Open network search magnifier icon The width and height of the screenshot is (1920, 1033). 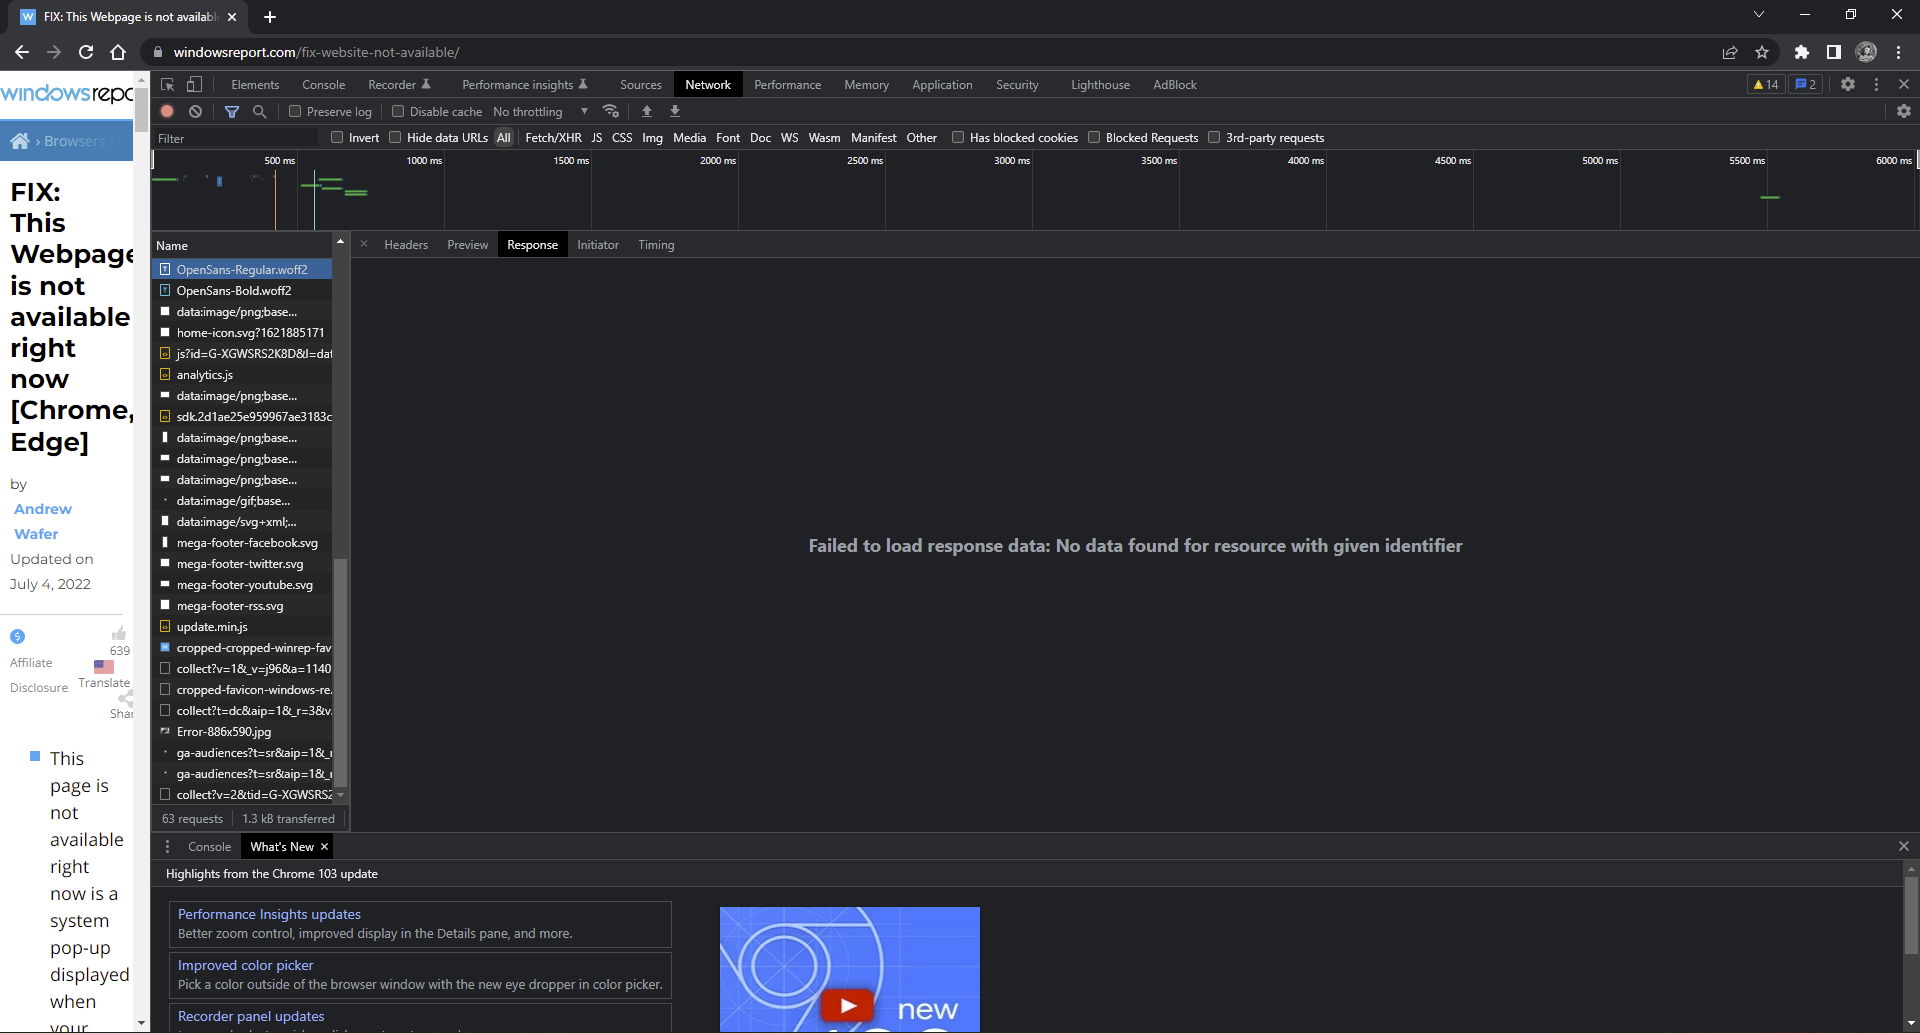coord(260,112)
